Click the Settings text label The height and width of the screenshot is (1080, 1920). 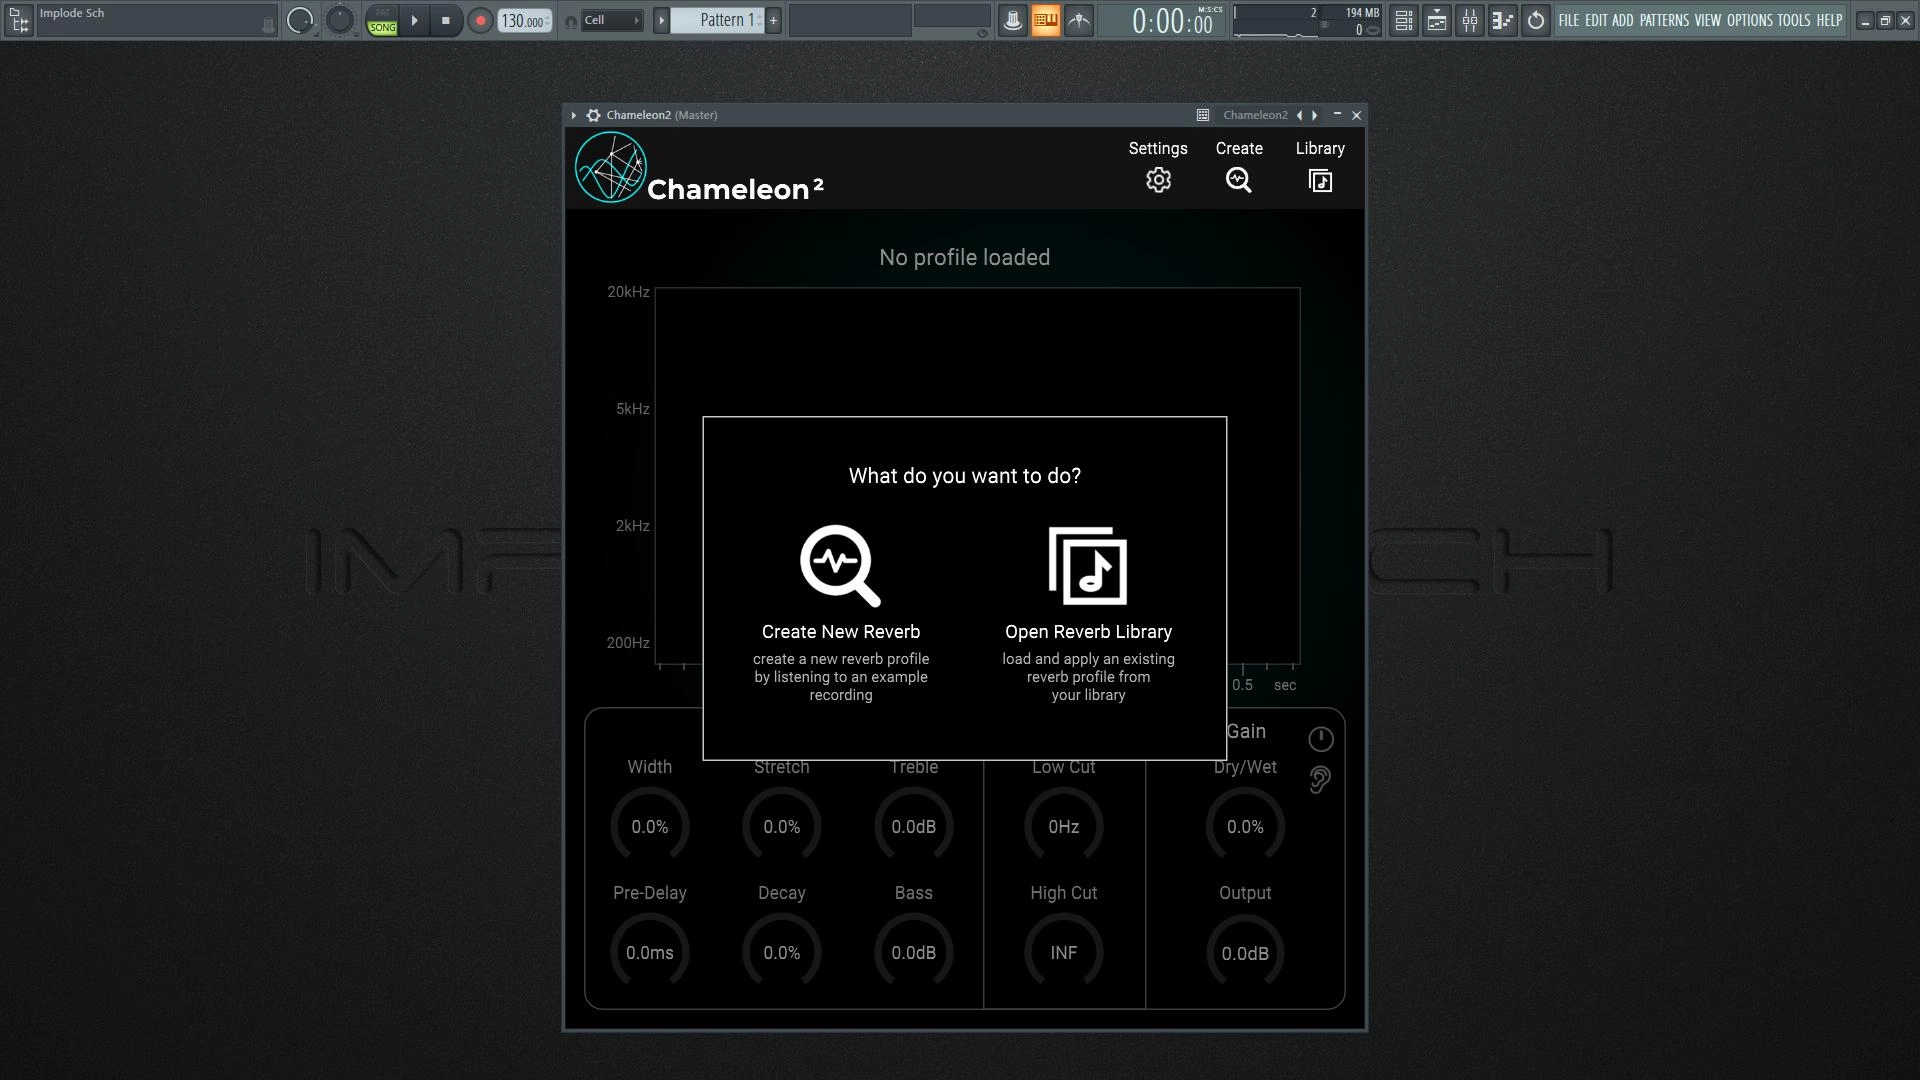click(x=1158, y=148)
